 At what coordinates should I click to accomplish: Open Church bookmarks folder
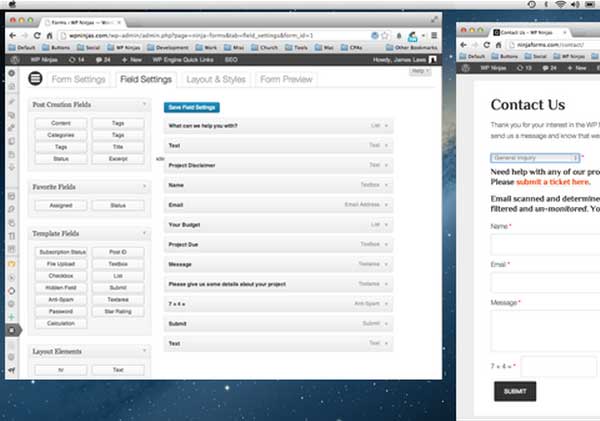pyautogui.click(x=265, y=47)
